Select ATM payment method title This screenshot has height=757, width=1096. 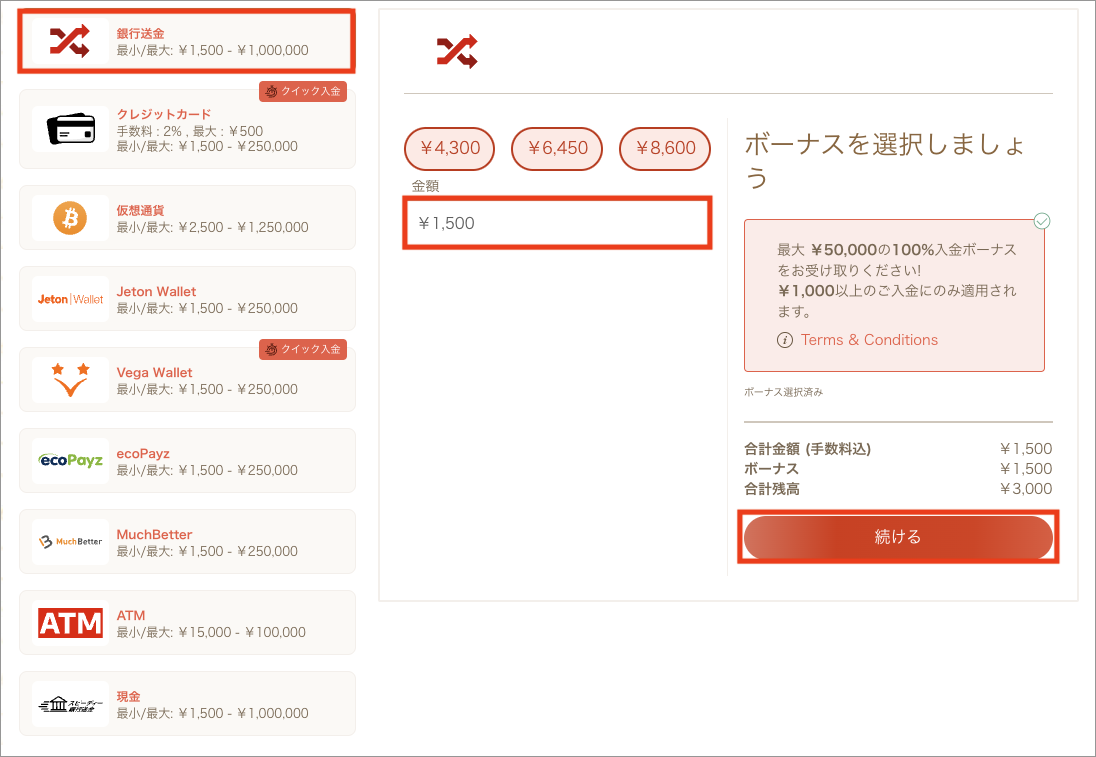click(x=131, y=616)
